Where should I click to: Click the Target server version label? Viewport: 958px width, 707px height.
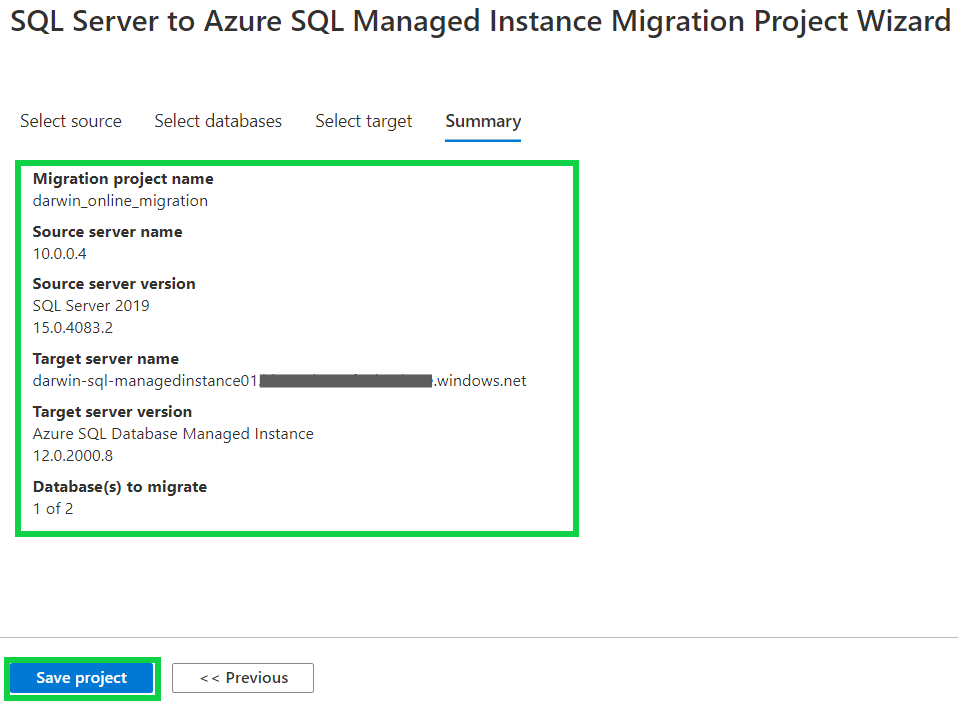pyautogui.click(x=112, y=412)
